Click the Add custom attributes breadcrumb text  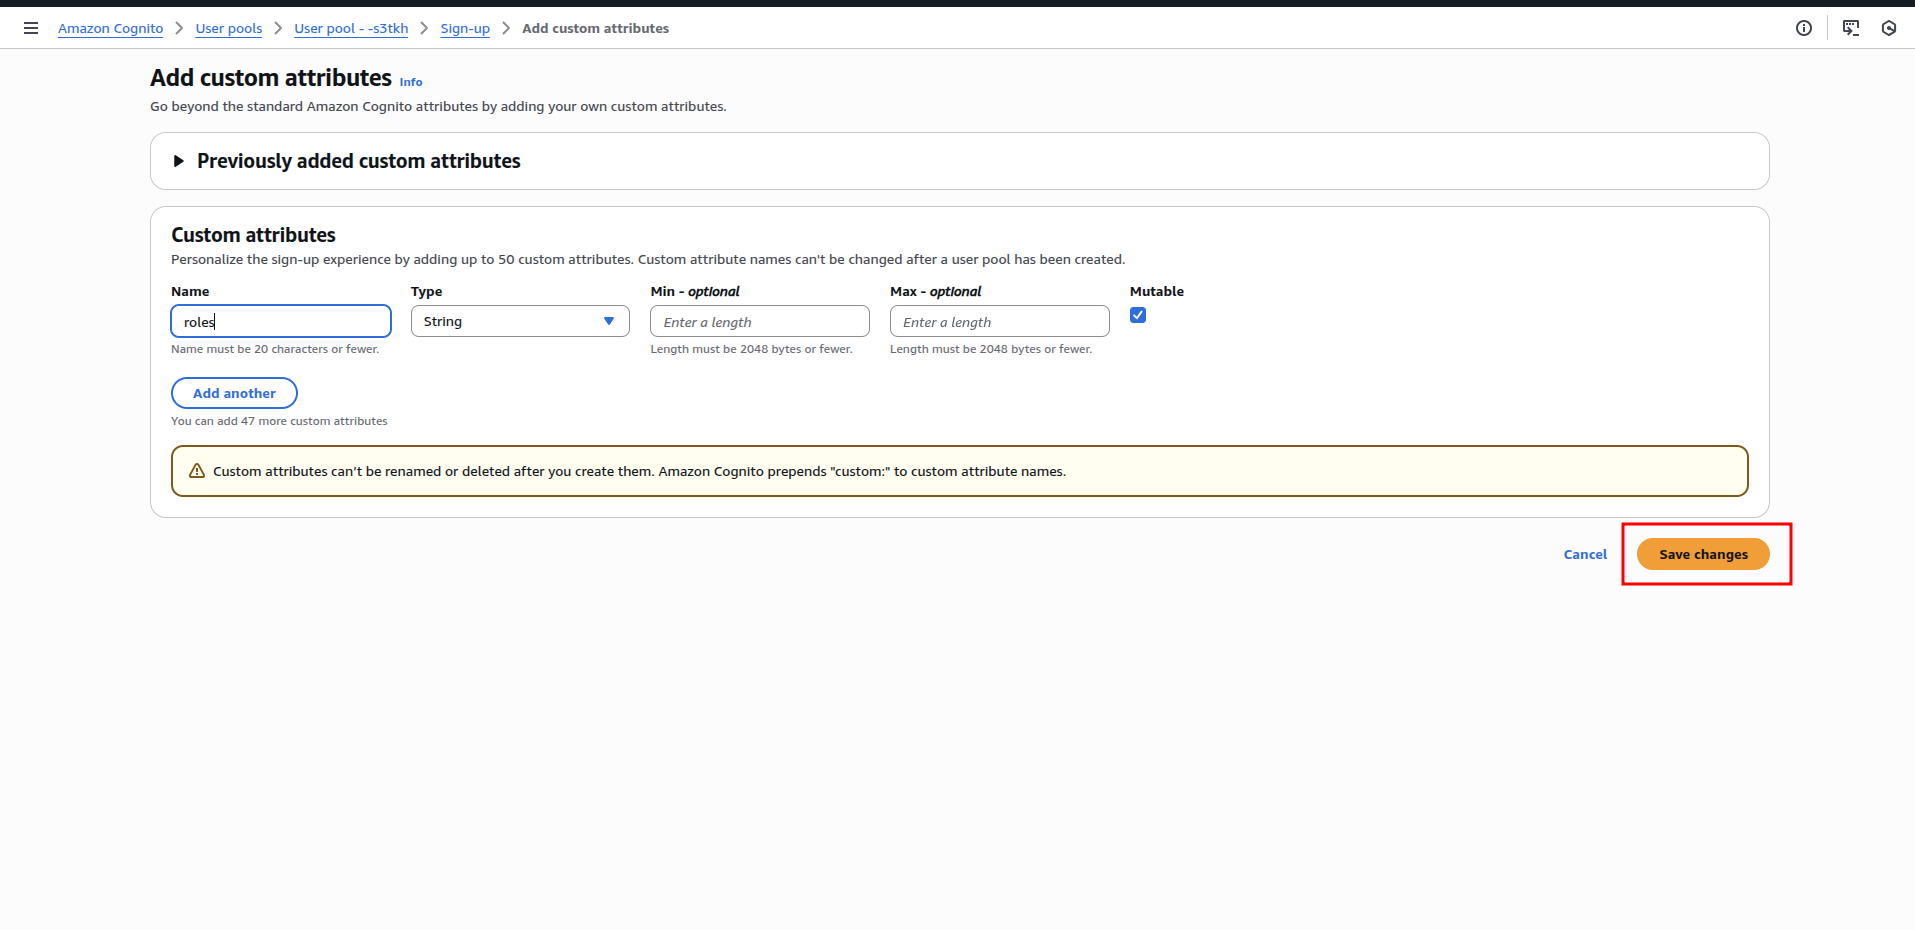[595, 28]
